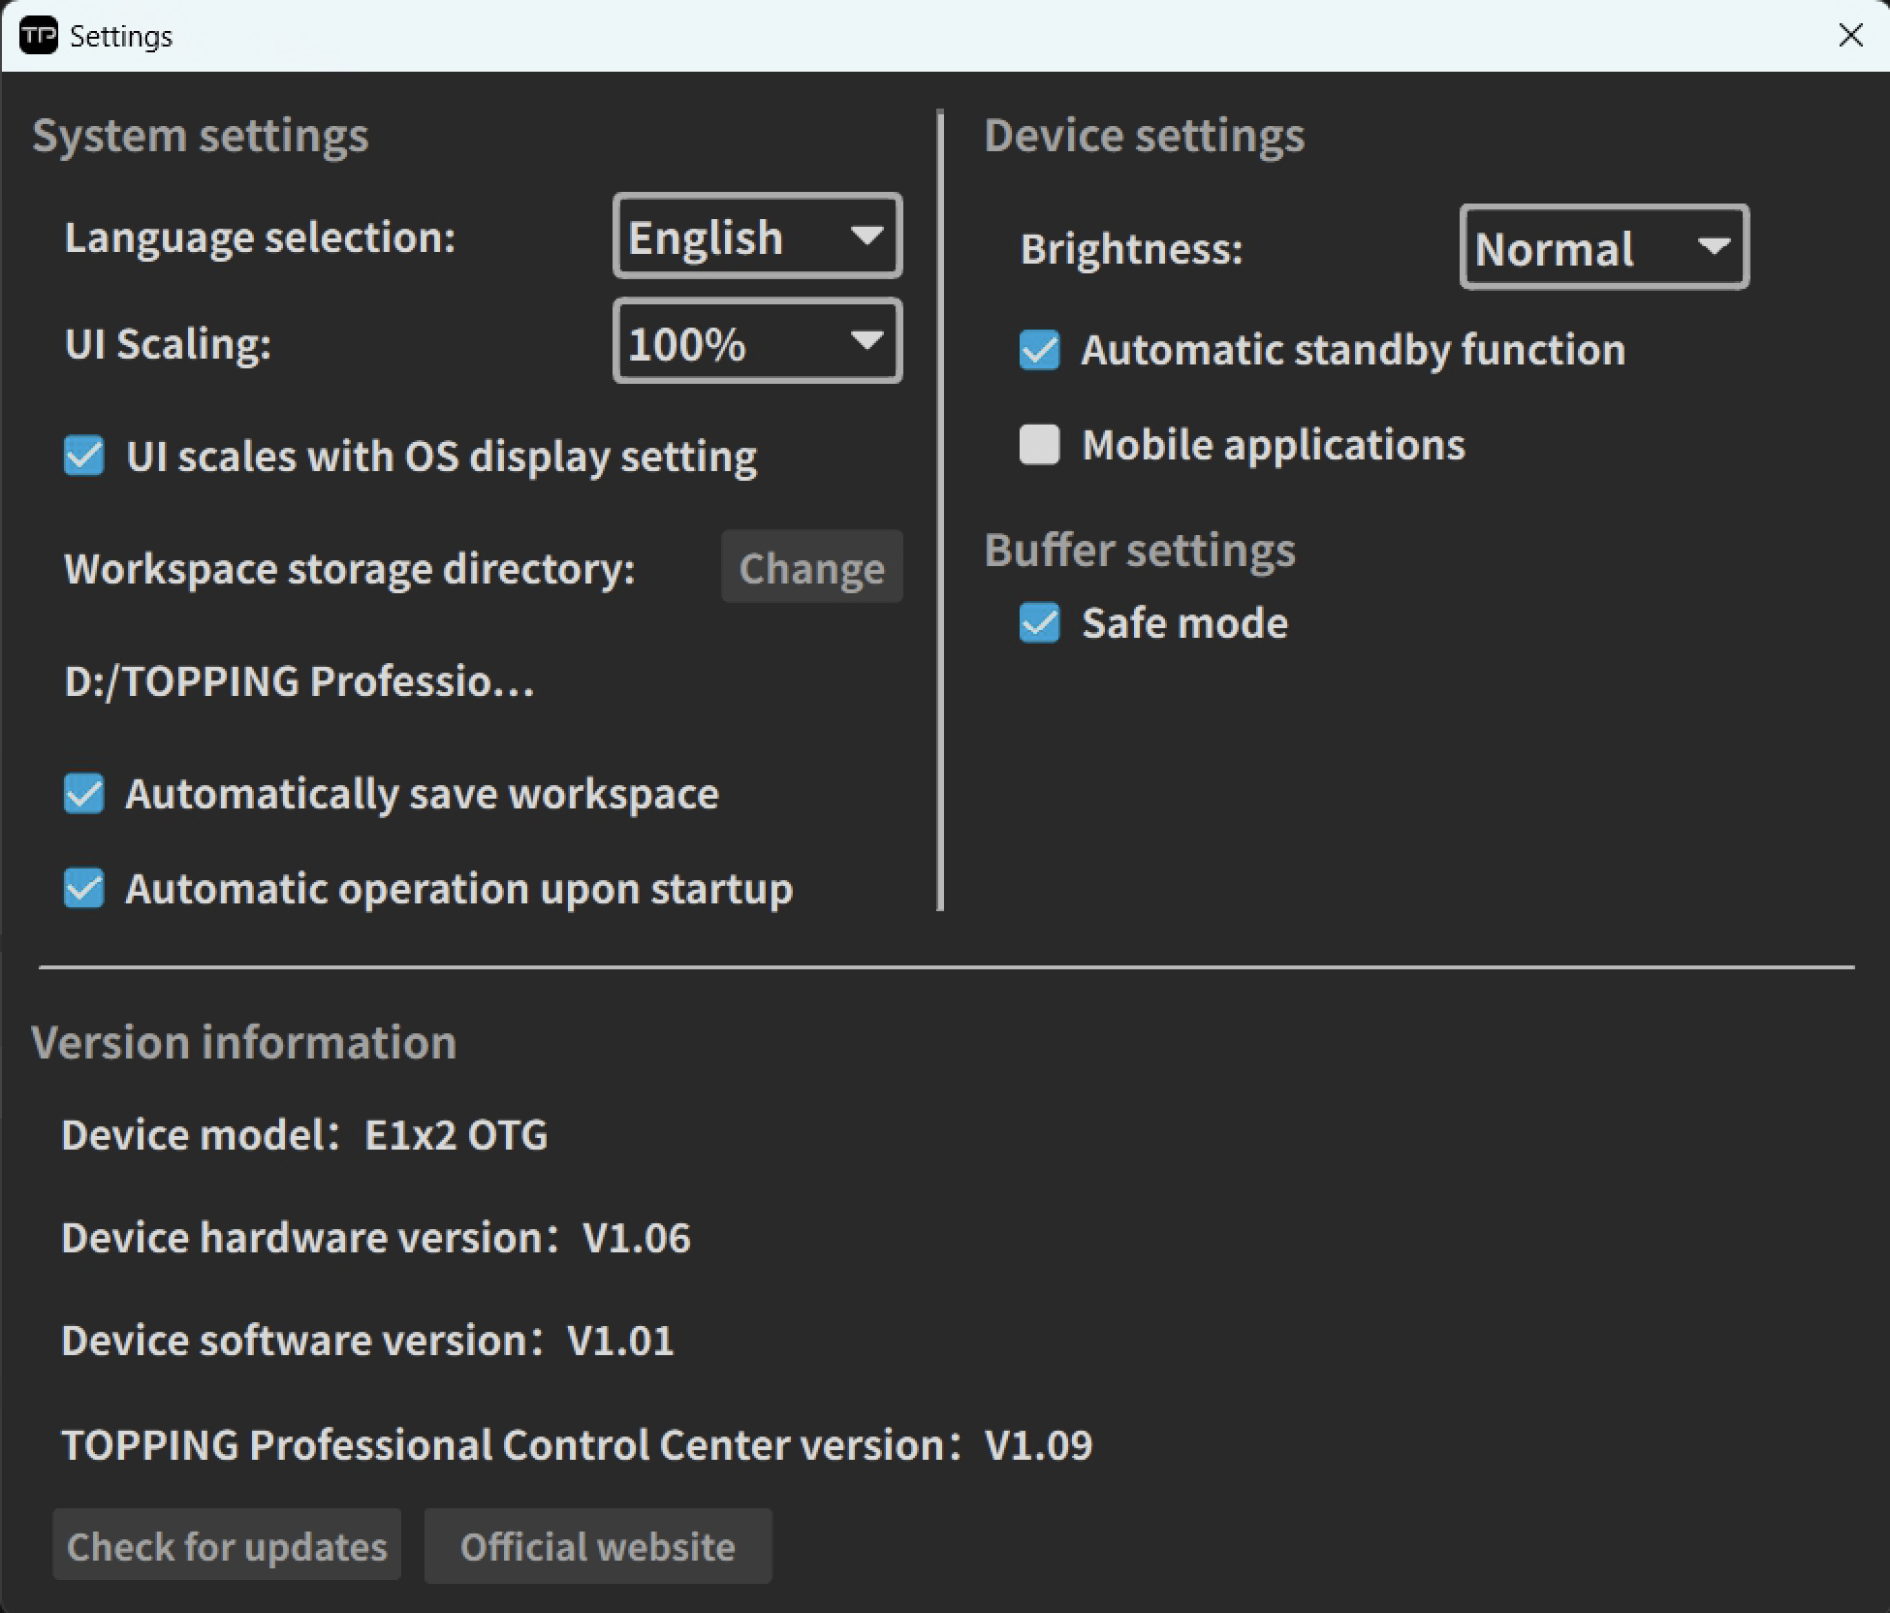Turn off Automatic standby function
The image size is (1890, 1613).
(x=1039, y=350)
